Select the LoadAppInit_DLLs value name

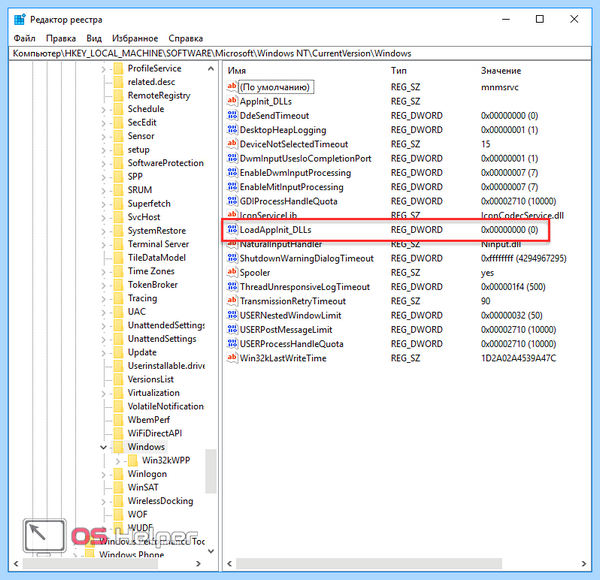[x=276, y=230]
